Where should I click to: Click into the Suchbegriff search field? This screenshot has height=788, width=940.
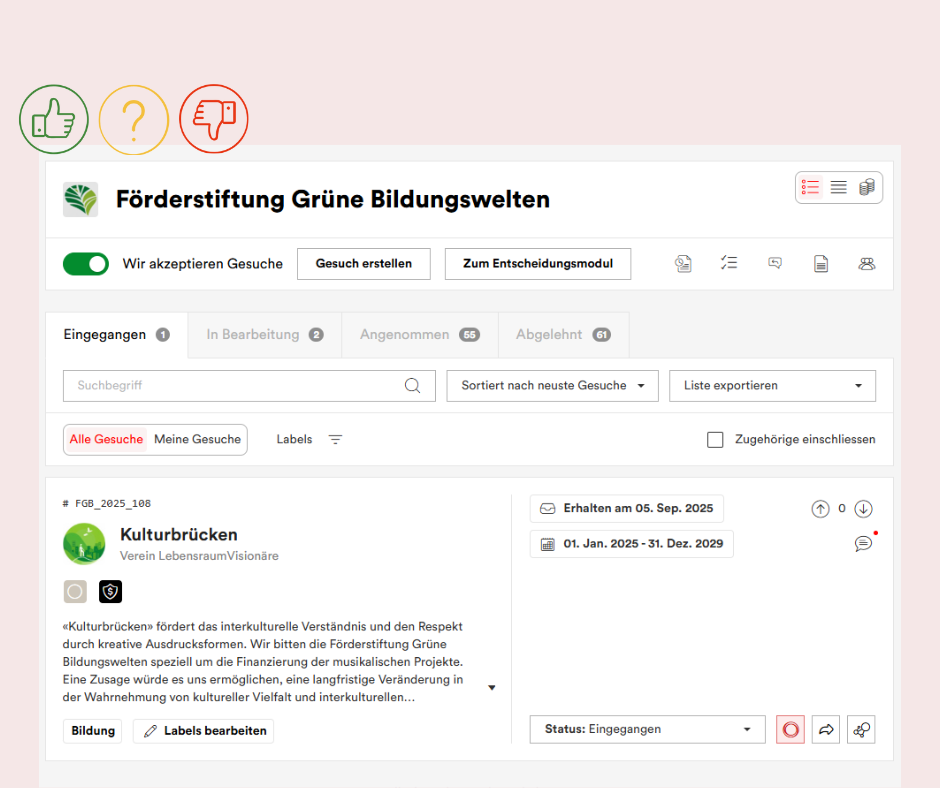tap(235, 386)
